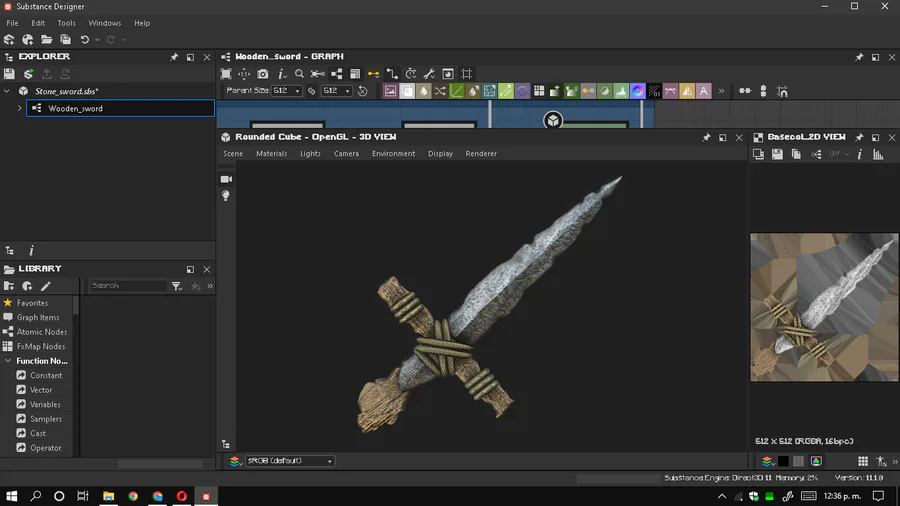Image resolution: width=900 pixels, height=506 pixels.
Task: Open the Environment menu in 3D view
Action: (x=393, y=154)
